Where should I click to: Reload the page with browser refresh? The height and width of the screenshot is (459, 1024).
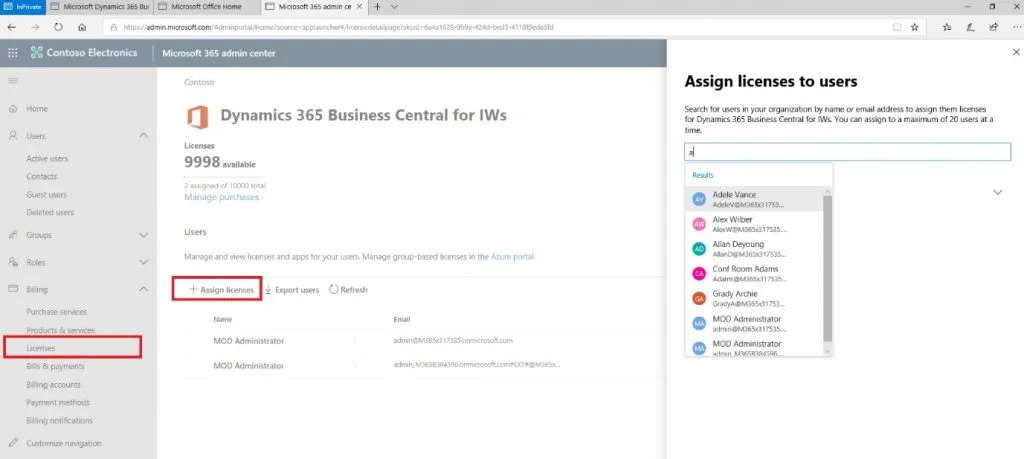tap(59, 27)
